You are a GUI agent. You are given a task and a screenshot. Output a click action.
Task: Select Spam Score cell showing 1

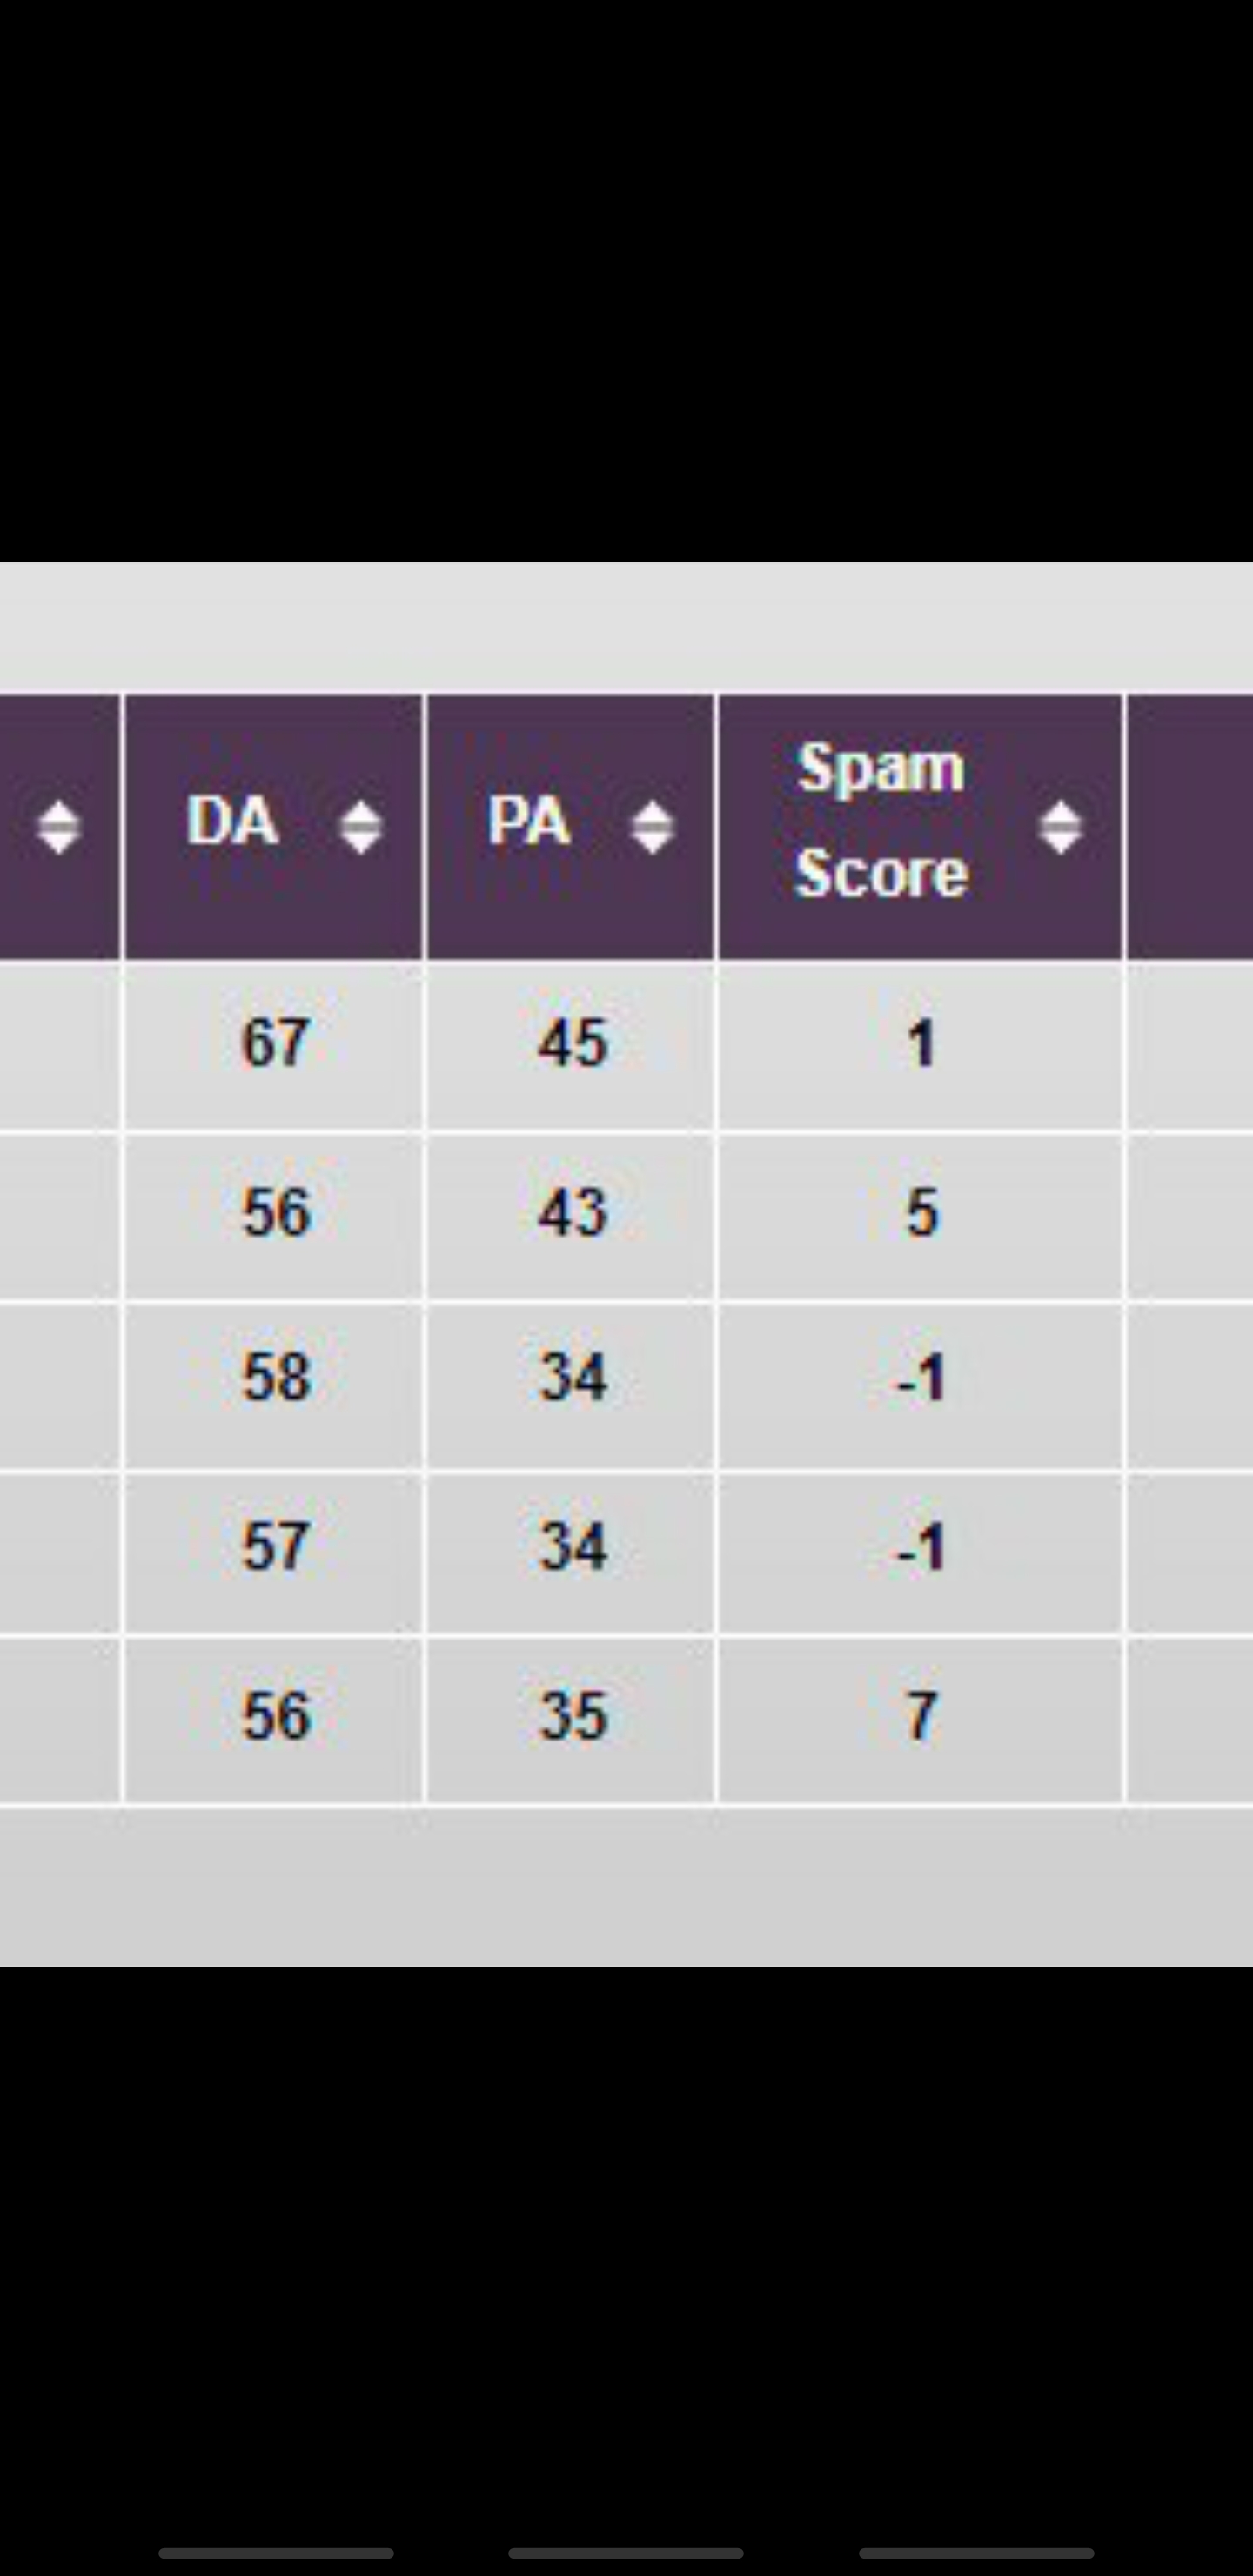tap(920, 1045)
